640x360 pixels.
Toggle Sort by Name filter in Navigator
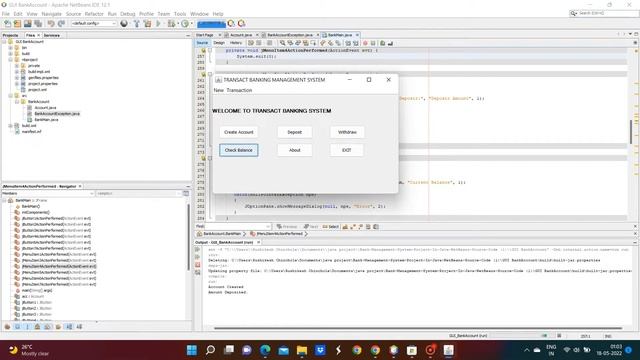click(69, 327)
